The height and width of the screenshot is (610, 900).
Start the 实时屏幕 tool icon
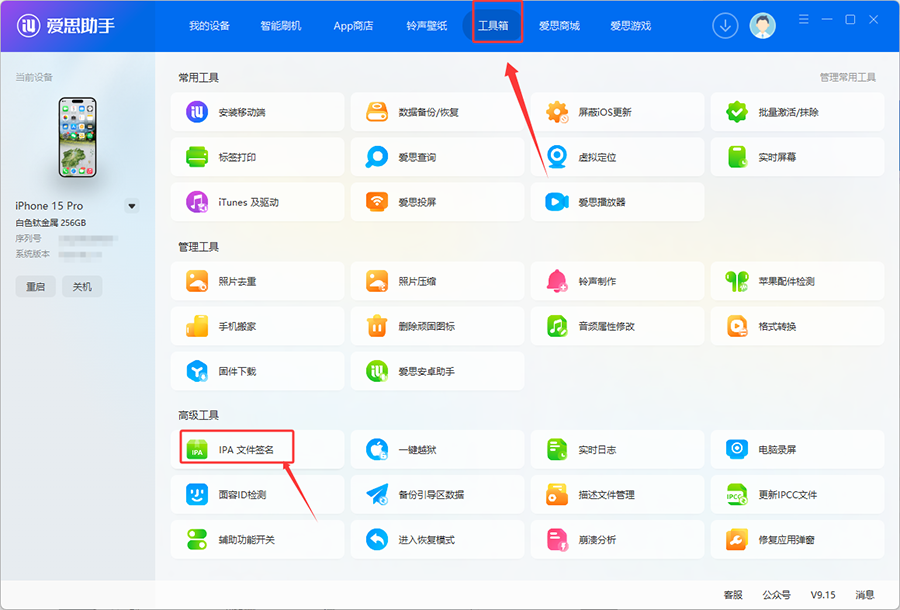pyautogui.click(x=737, y=157)
